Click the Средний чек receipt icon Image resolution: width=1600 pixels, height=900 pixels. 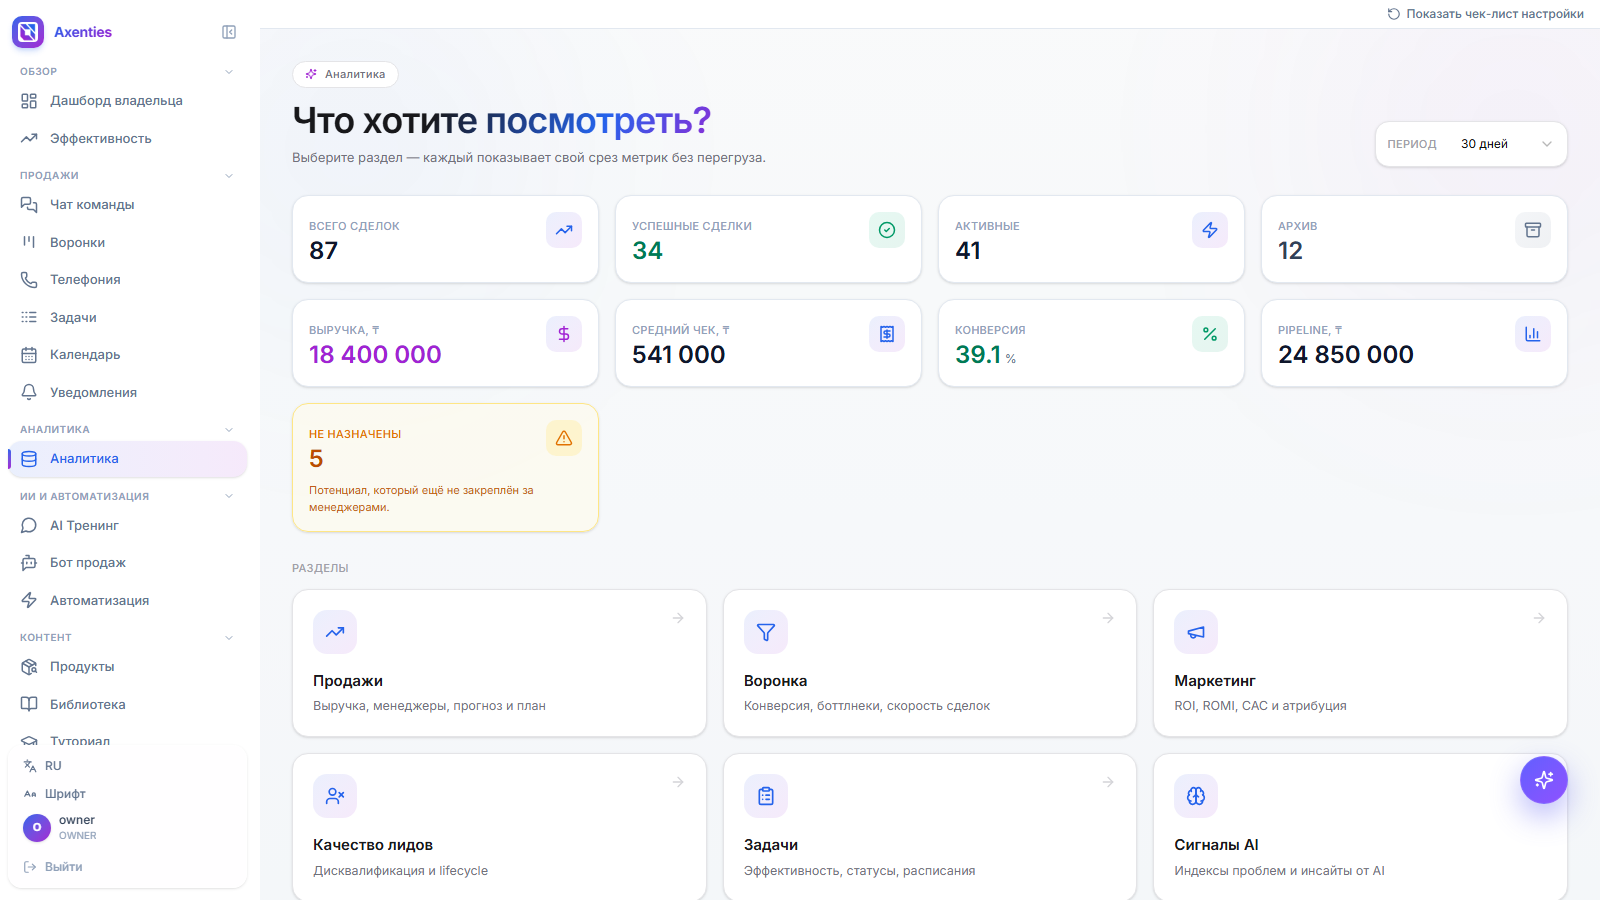coord(887,334)
